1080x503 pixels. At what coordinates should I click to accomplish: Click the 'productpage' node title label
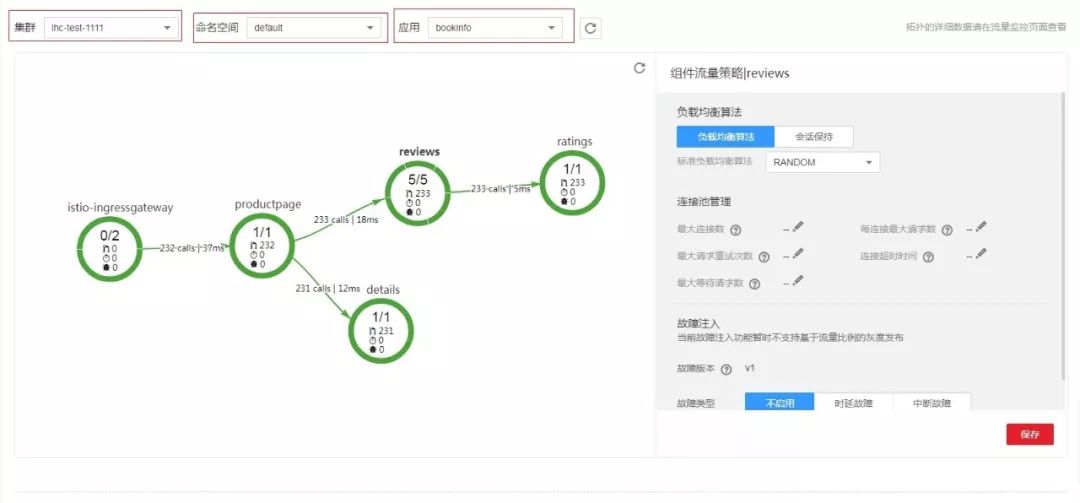(268, 204)
